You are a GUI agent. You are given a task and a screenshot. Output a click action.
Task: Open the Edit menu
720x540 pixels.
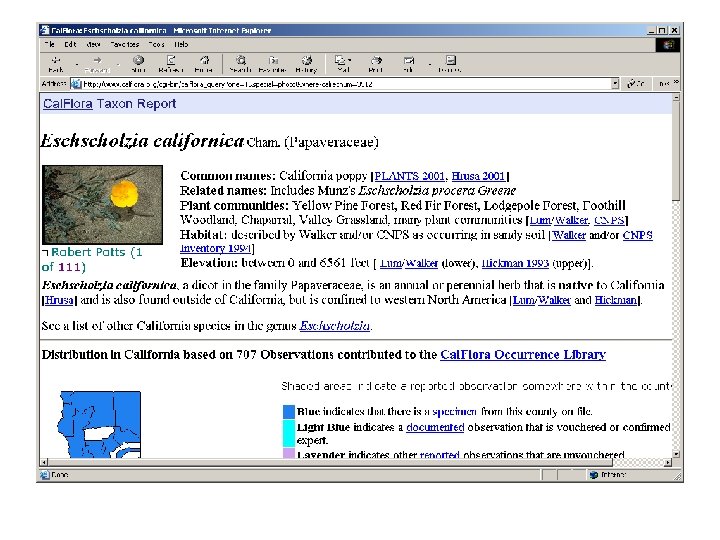click(70, 45)
